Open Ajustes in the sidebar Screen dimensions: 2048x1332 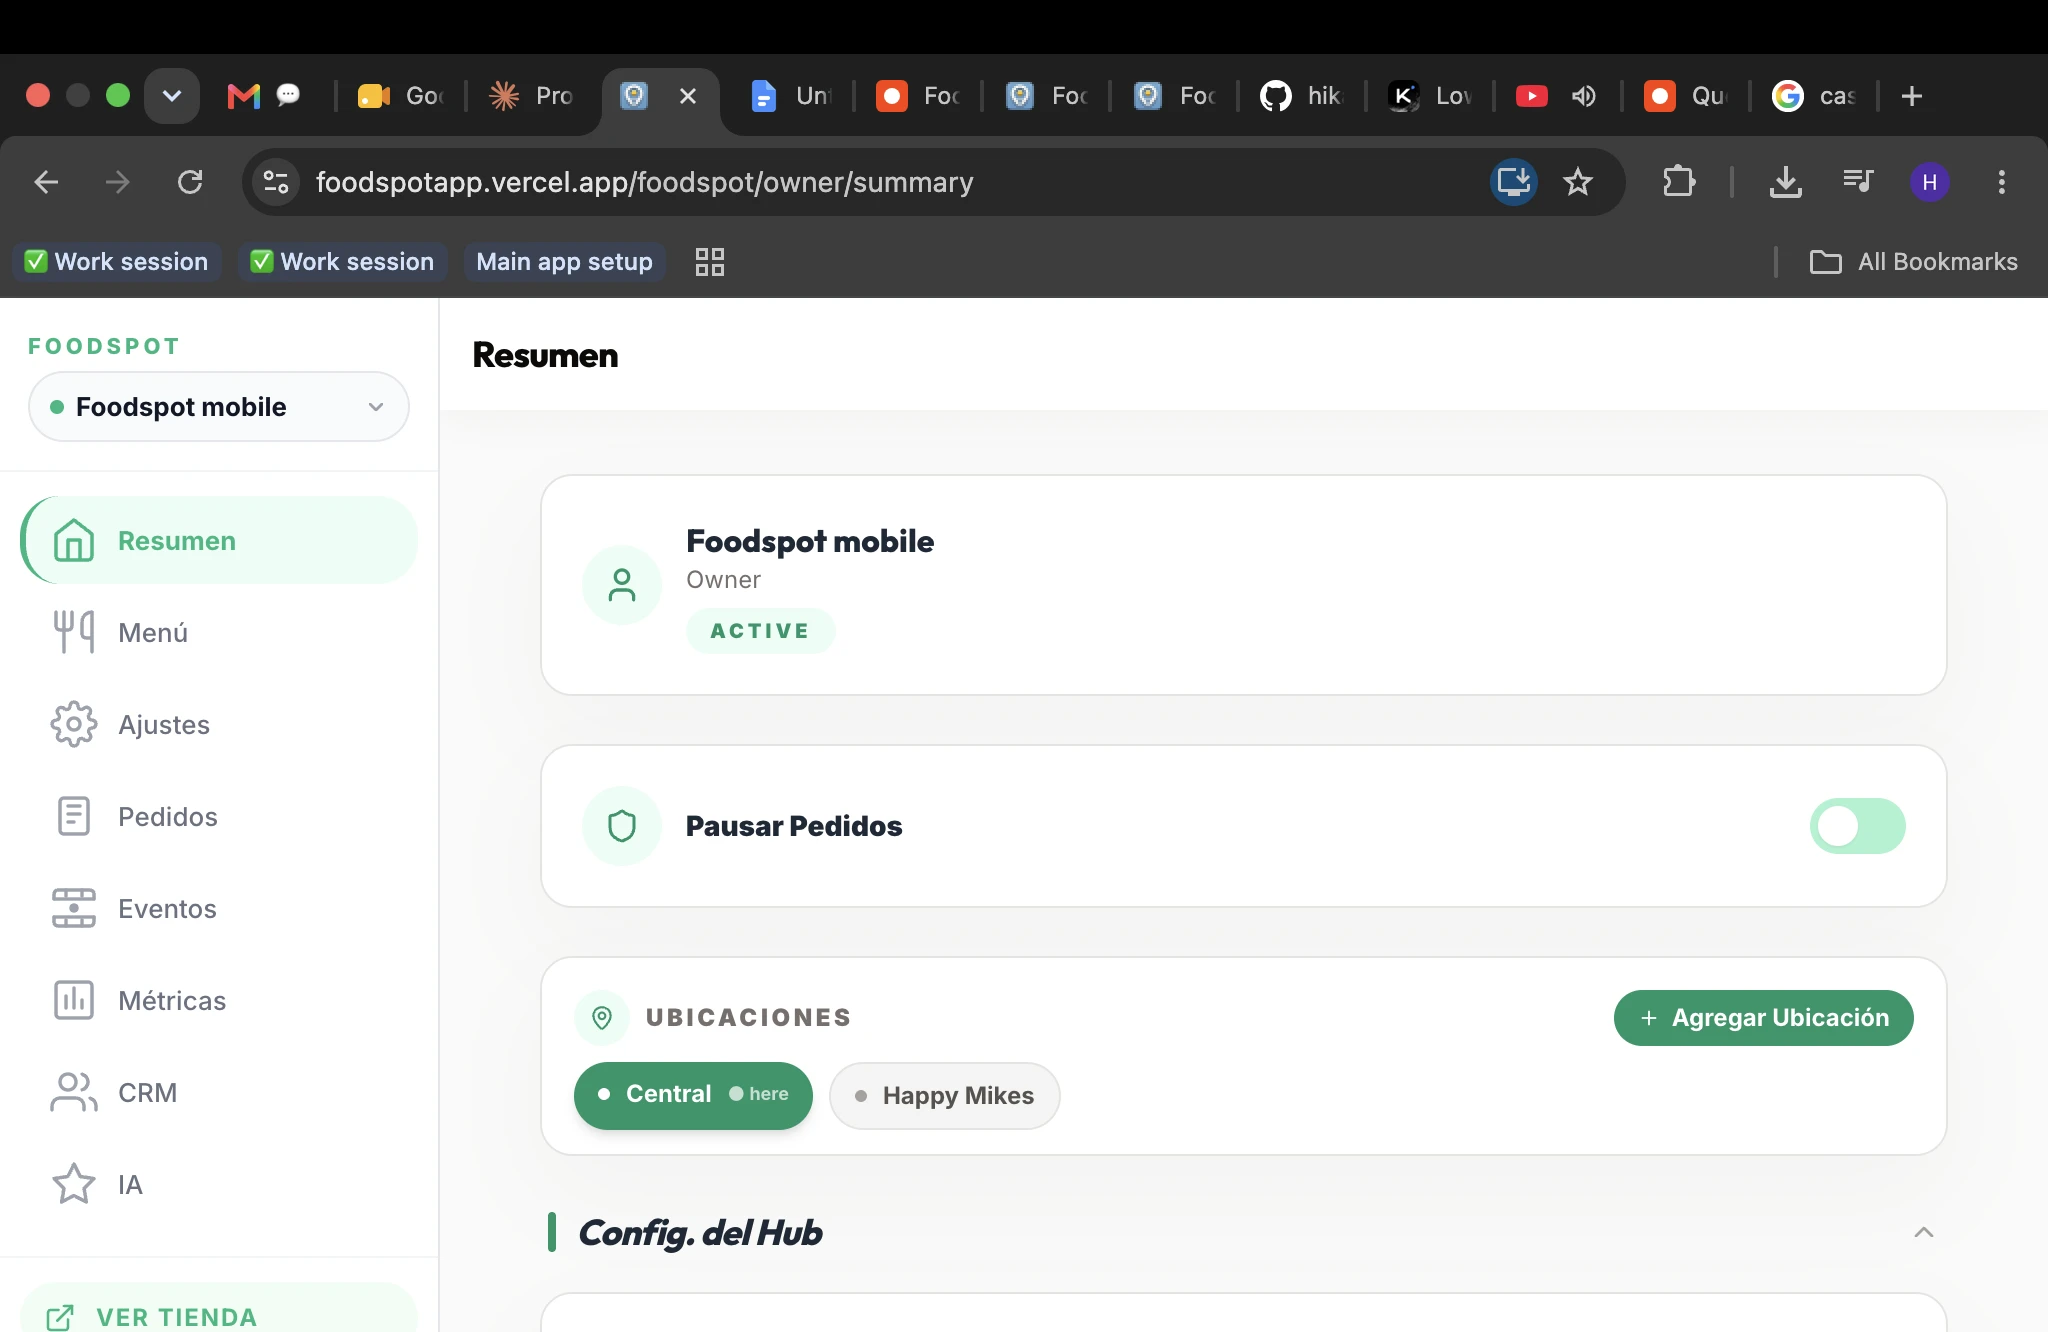point(219,724)
